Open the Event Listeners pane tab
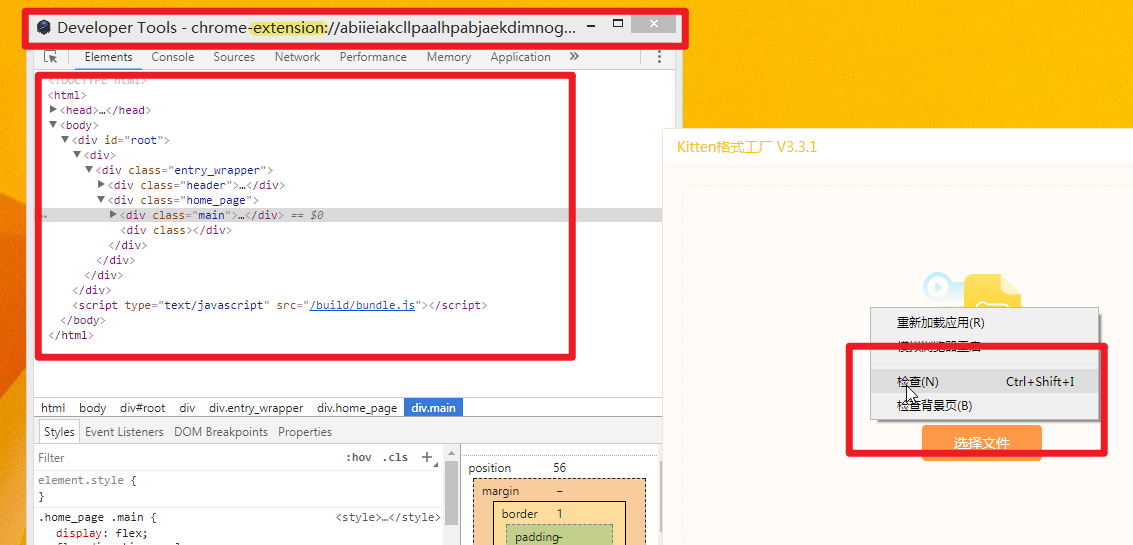 click(124, 432)
